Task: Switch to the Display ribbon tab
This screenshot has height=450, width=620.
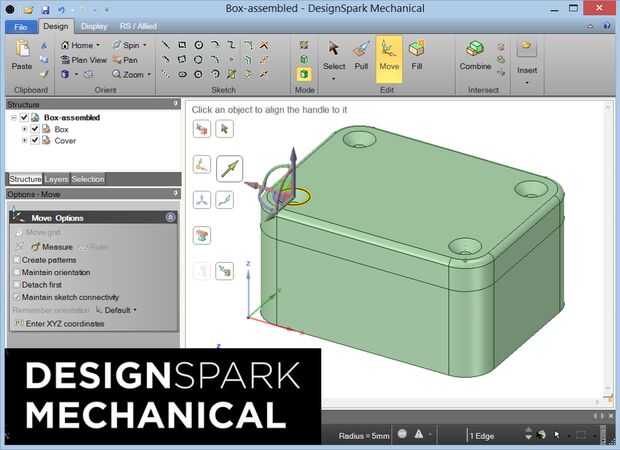Action: click(94, 26)
